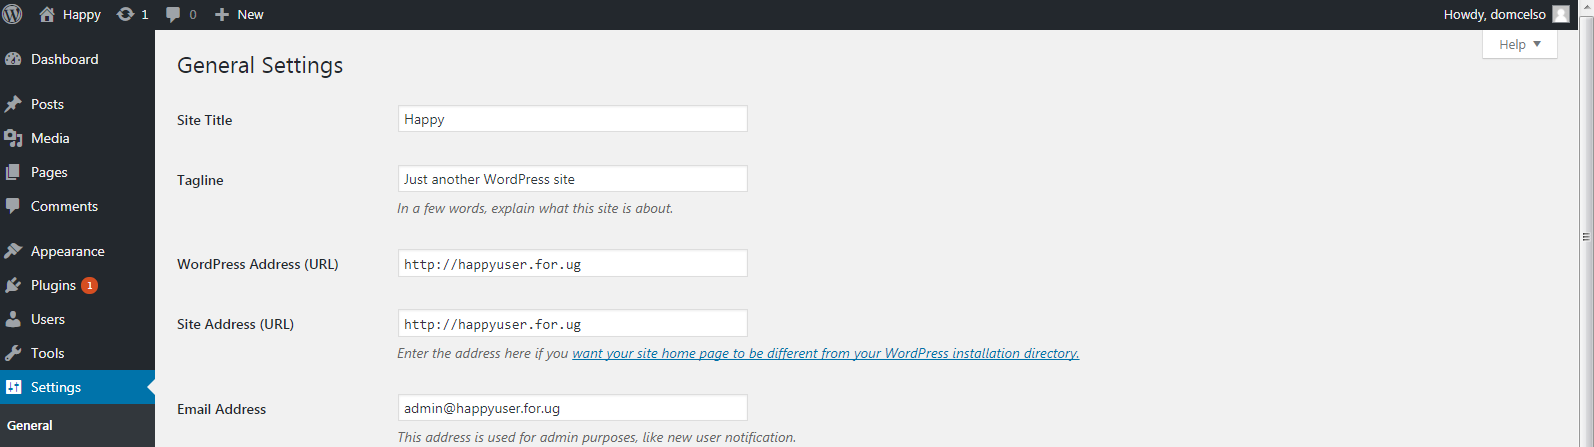This screenshot has width=1594, height=447.
Task: Click the home page different directory link
Action: pos(825,353)
